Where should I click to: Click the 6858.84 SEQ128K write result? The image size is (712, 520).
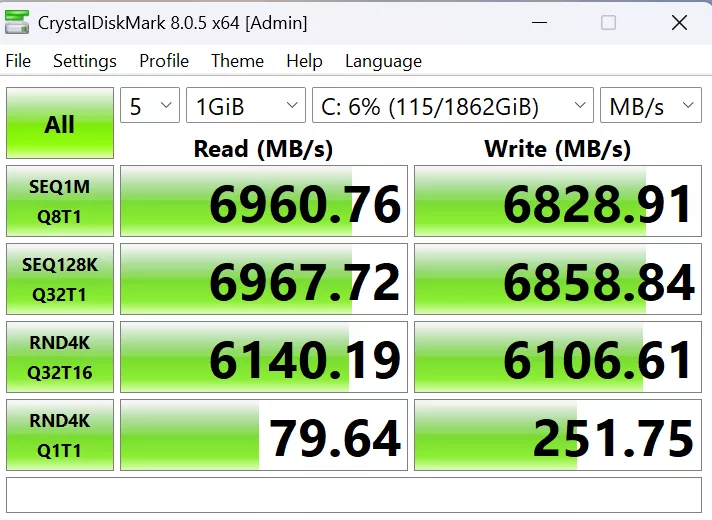[558, 279]
